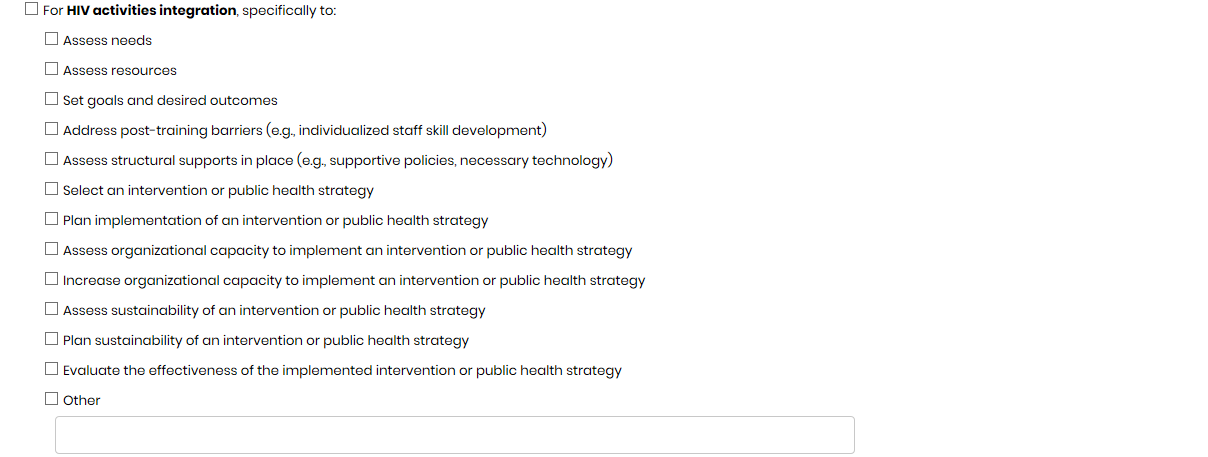The width and height of the screenshot is (1208, 457).
Task: Click 'Set goals and desired outcomes' label
Action: tap(170, 101)
